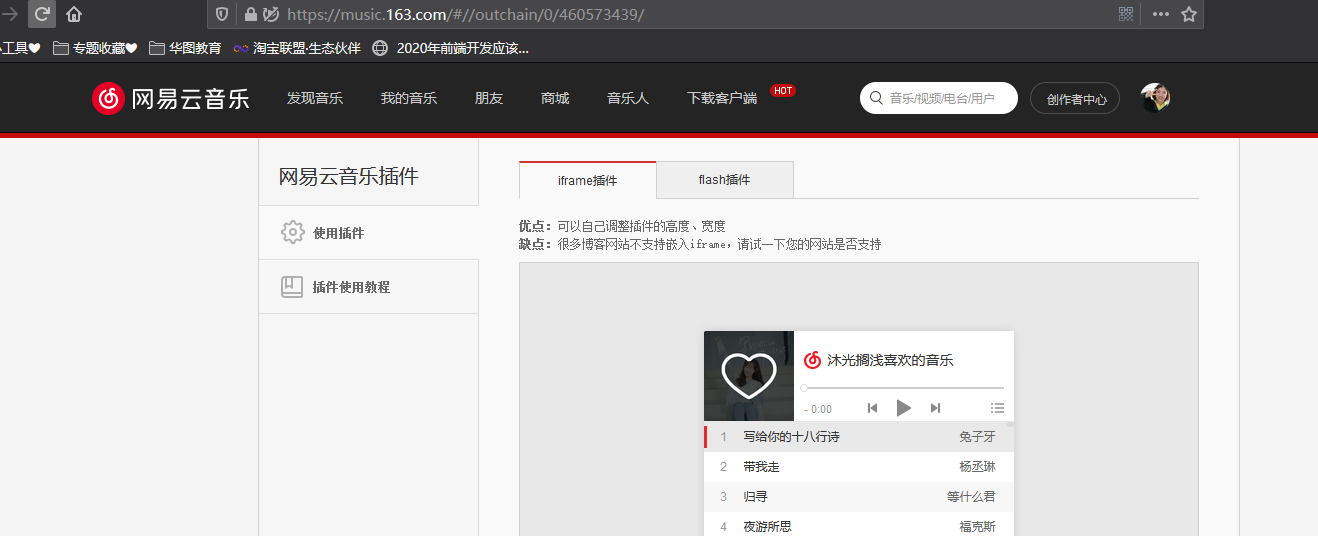Select 使用插件 in the sidebar

click(x=368, y=233)
